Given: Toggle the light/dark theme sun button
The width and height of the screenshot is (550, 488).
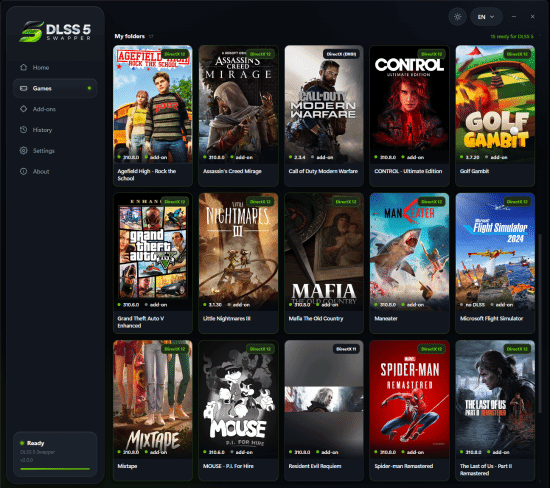Looking at the screenshot, I should (x=457, y=17).
